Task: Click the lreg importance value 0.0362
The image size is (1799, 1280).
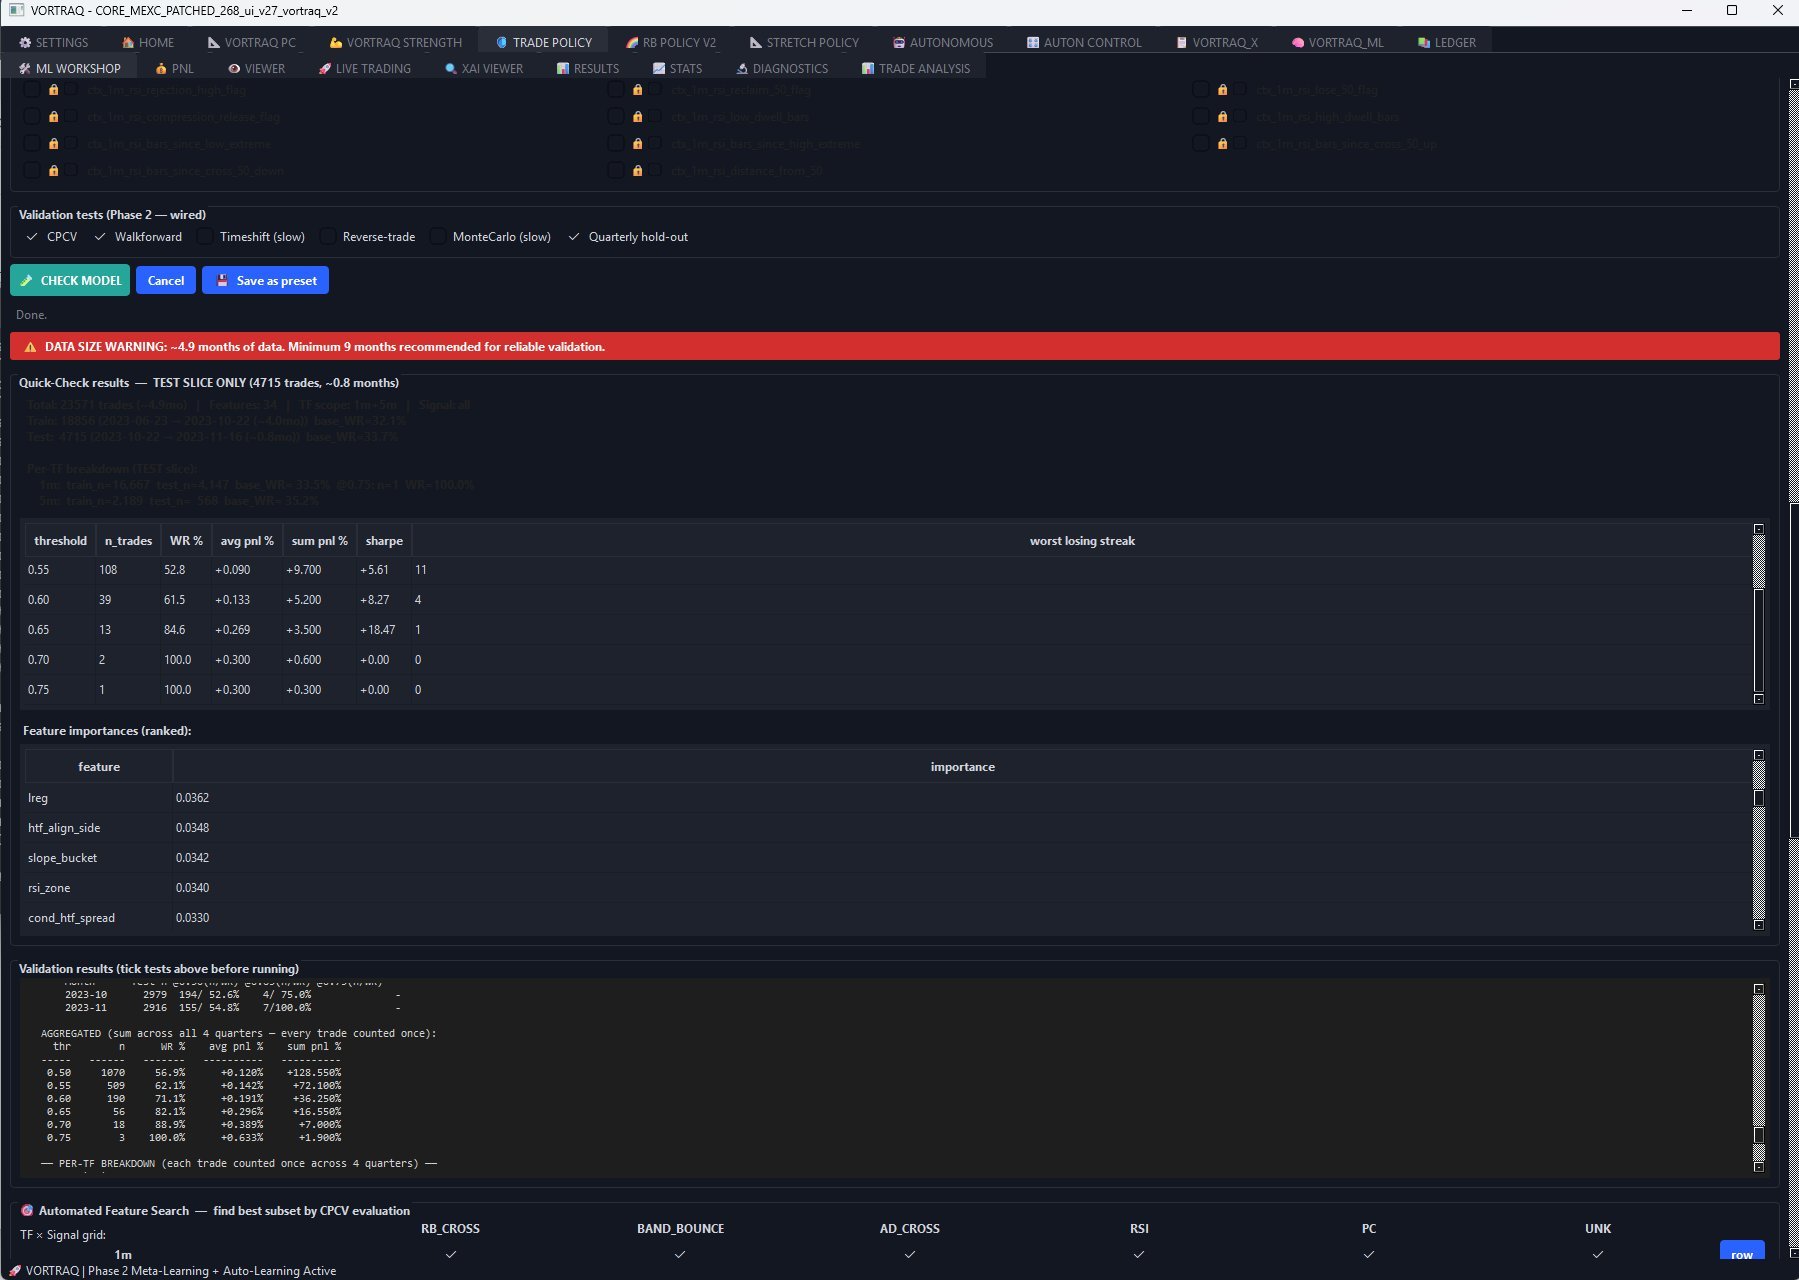Action: pos(192,798)
